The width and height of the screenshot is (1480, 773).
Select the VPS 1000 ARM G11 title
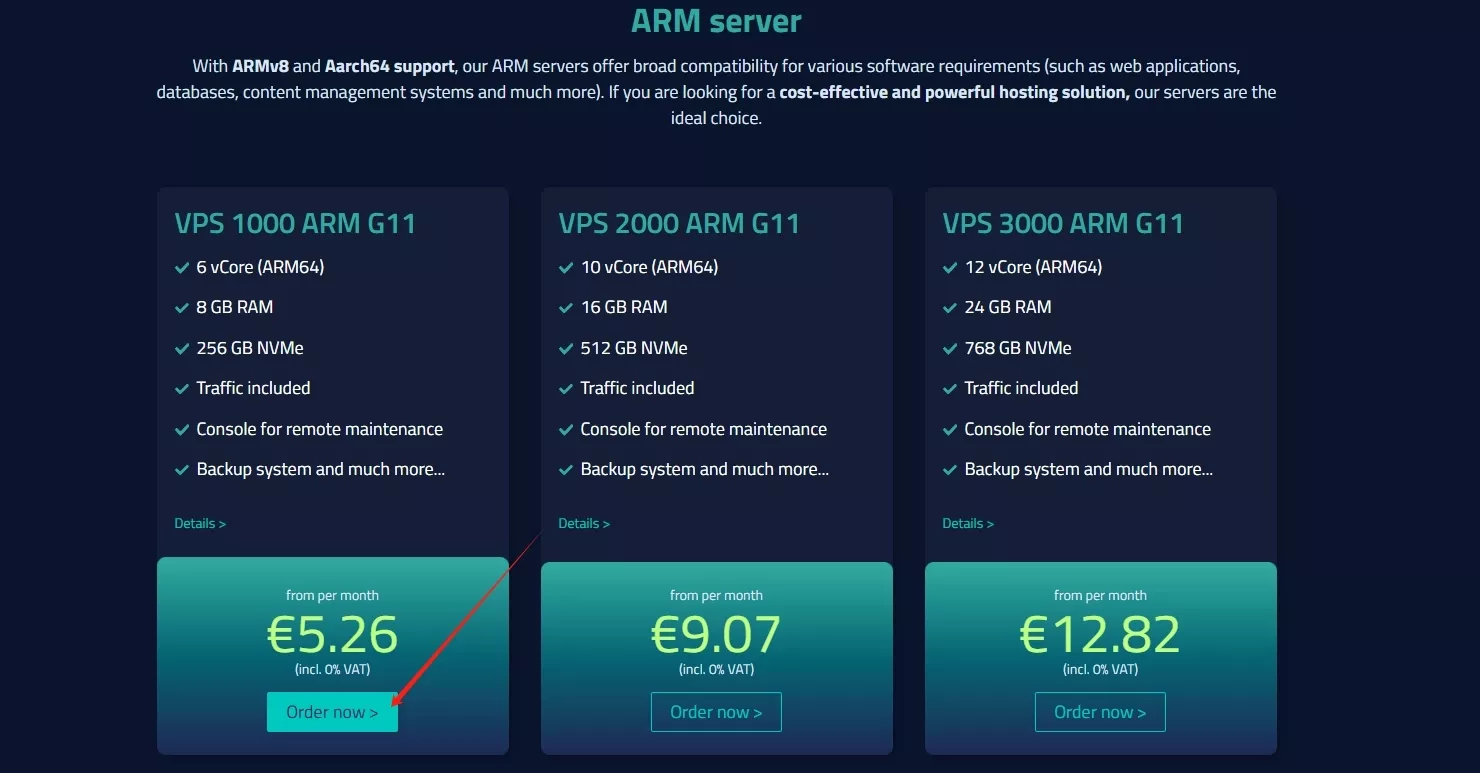pos(295,223)
